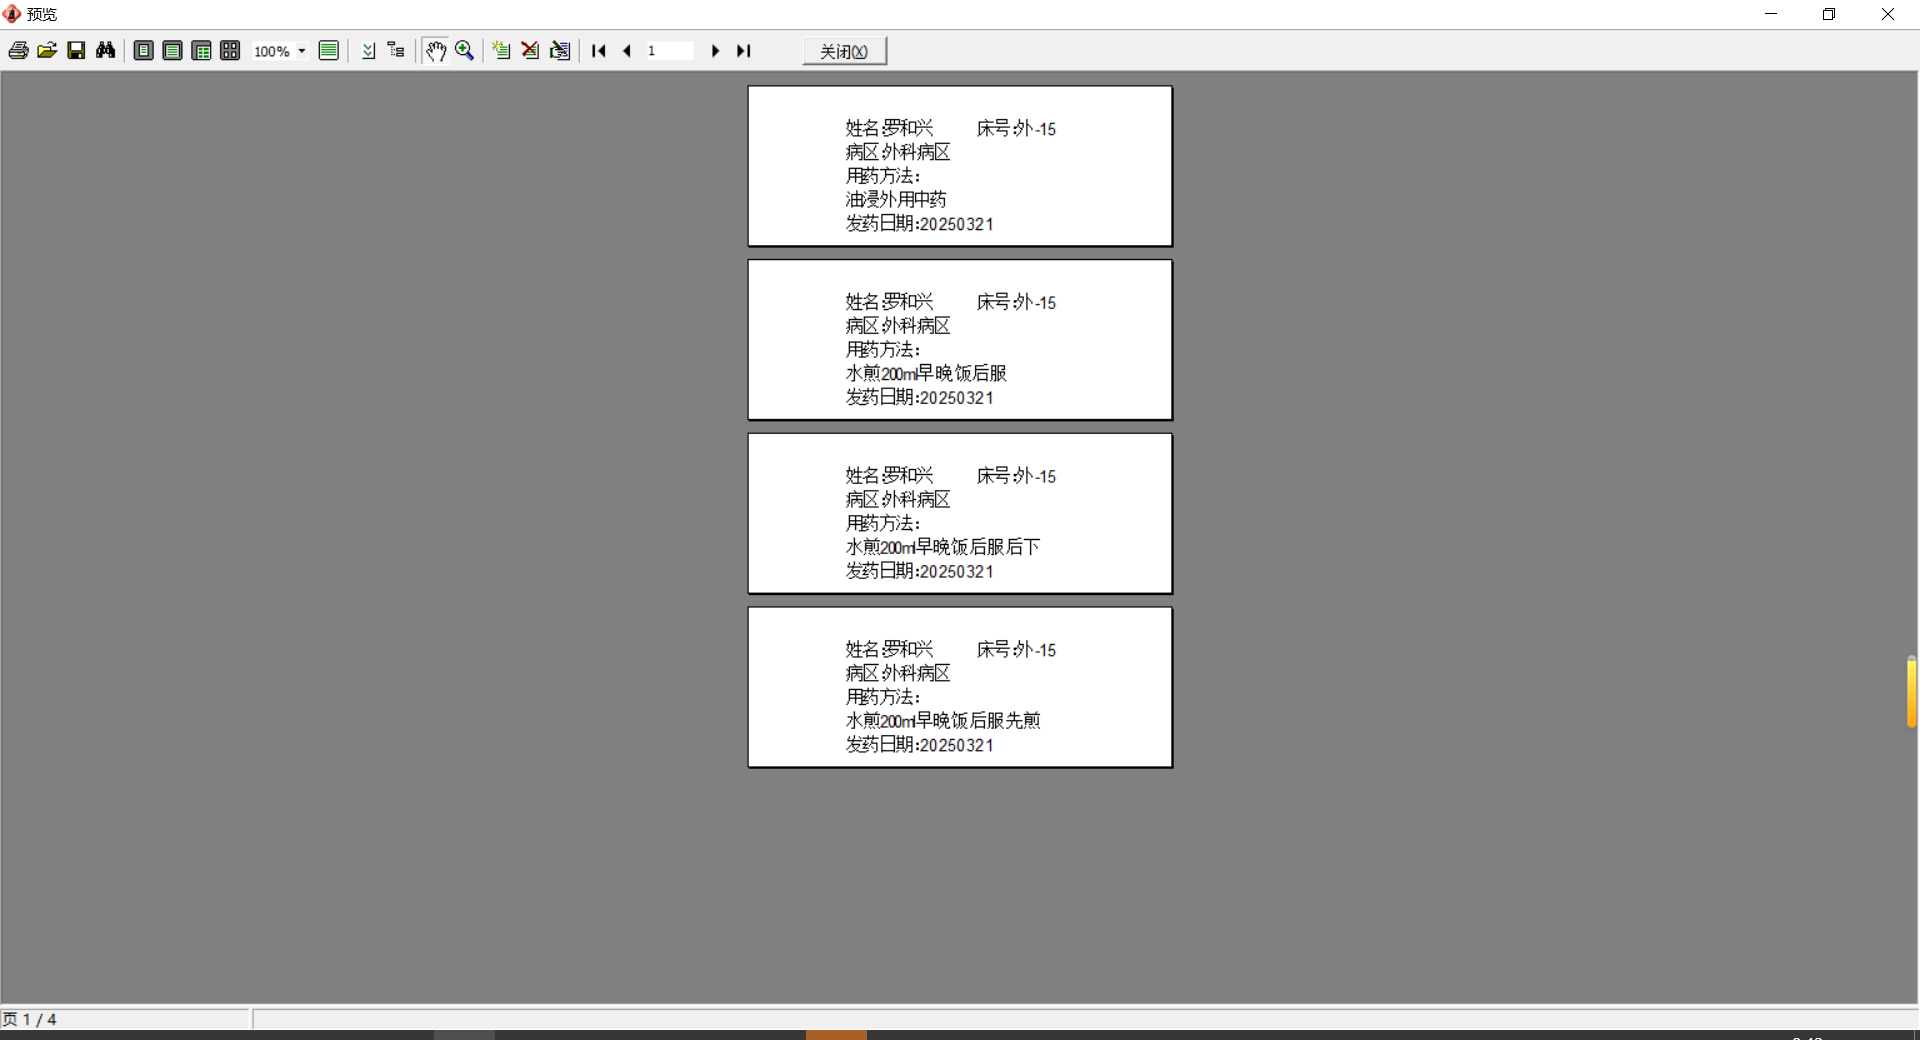The image size is (1920, 1040).
Task: Jump to the last page
Action: (744, 51)
